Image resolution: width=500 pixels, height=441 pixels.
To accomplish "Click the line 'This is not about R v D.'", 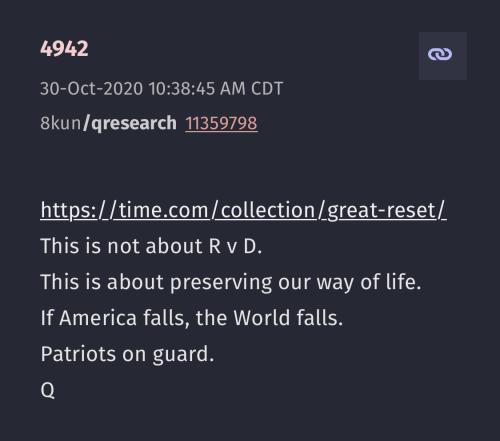I will (151, 246).
